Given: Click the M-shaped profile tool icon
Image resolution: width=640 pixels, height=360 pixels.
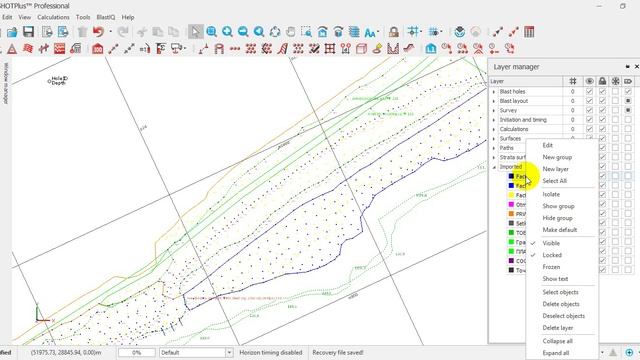Looking at the screenshot, I should tap(393, 49).
